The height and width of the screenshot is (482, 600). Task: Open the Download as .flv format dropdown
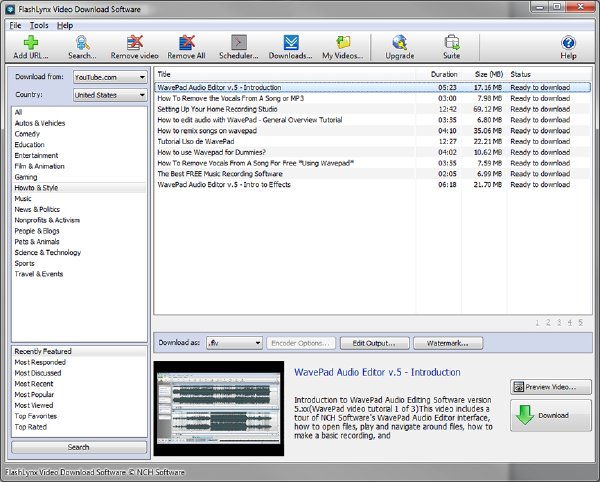234,343
